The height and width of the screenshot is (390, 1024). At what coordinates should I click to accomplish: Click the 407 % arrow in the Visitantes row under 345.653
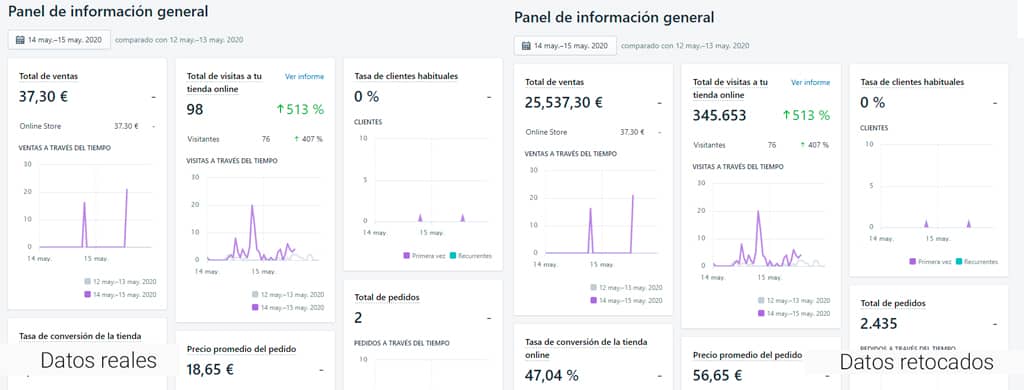coord(803,145)
